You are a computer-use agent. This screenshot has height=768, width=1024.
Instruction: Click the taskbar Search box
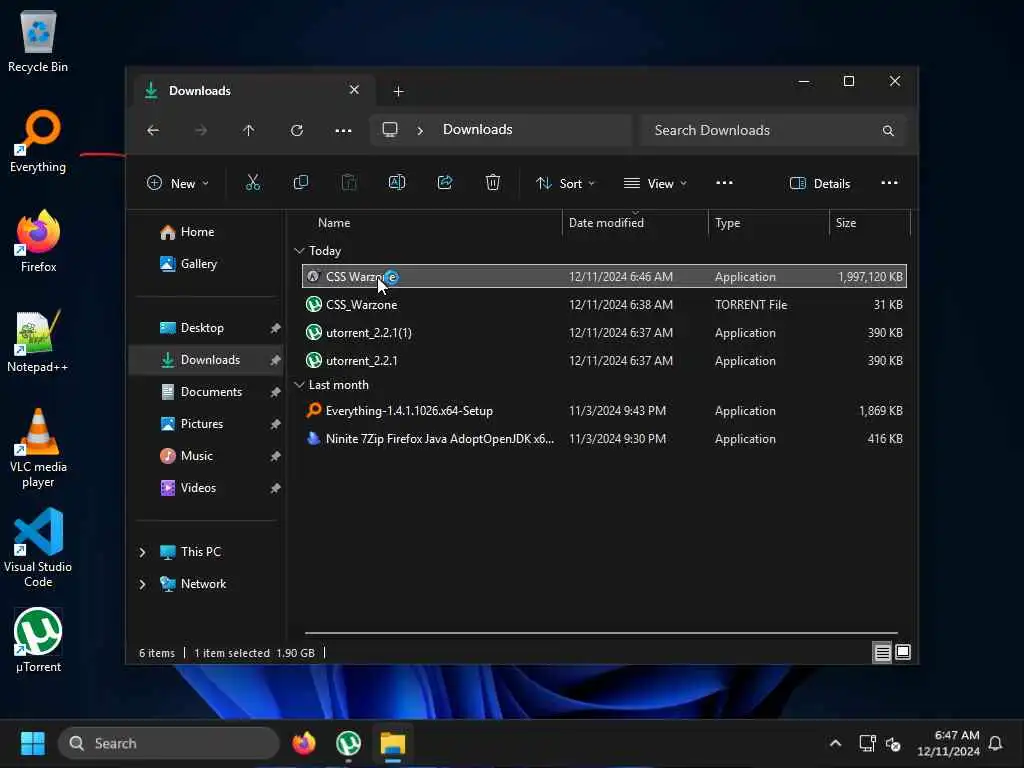[x=168, y=743]
